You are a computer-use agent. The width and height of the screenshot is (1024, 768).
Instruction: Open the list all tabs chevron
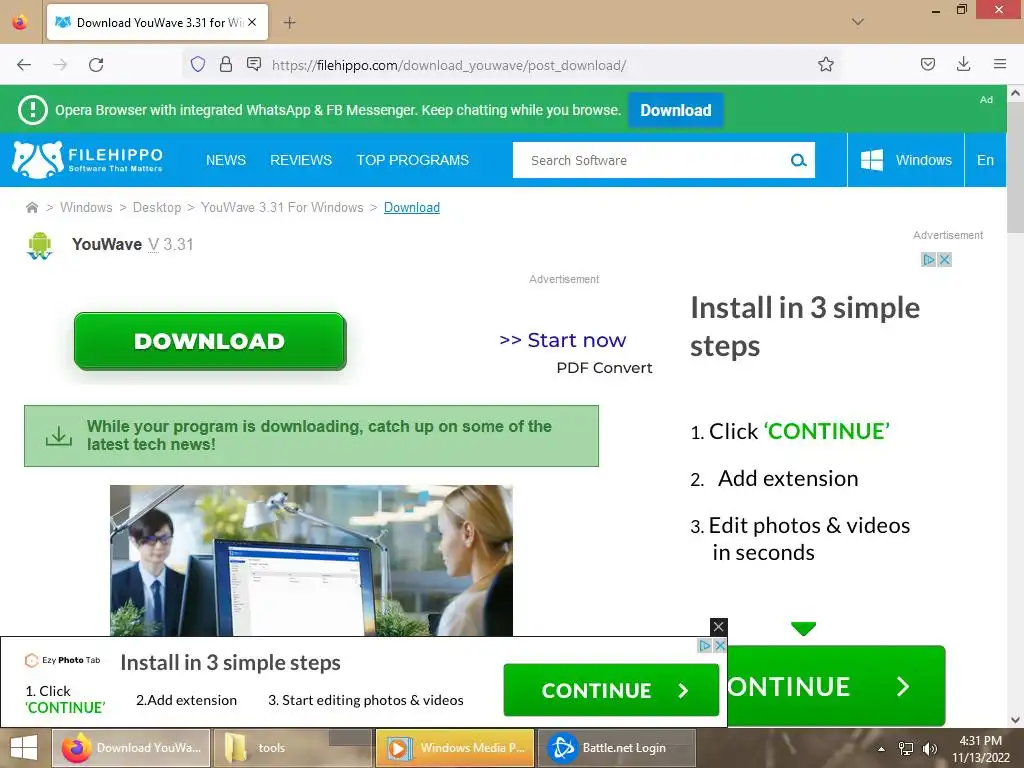click(858, 22)
